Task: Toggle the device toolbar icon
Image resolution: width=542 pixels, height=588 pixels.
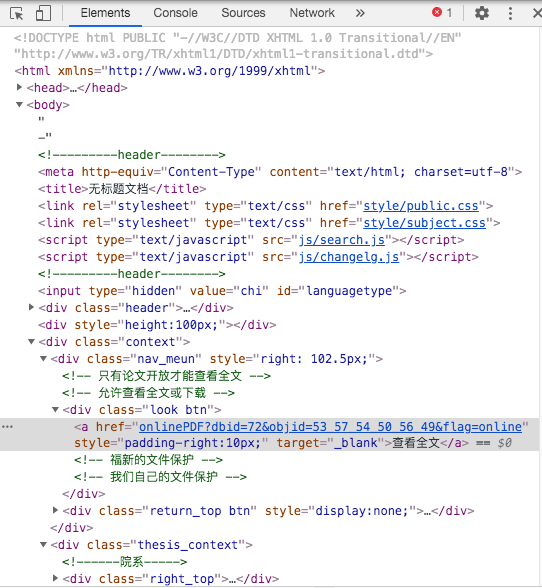Action: [43, 13]
